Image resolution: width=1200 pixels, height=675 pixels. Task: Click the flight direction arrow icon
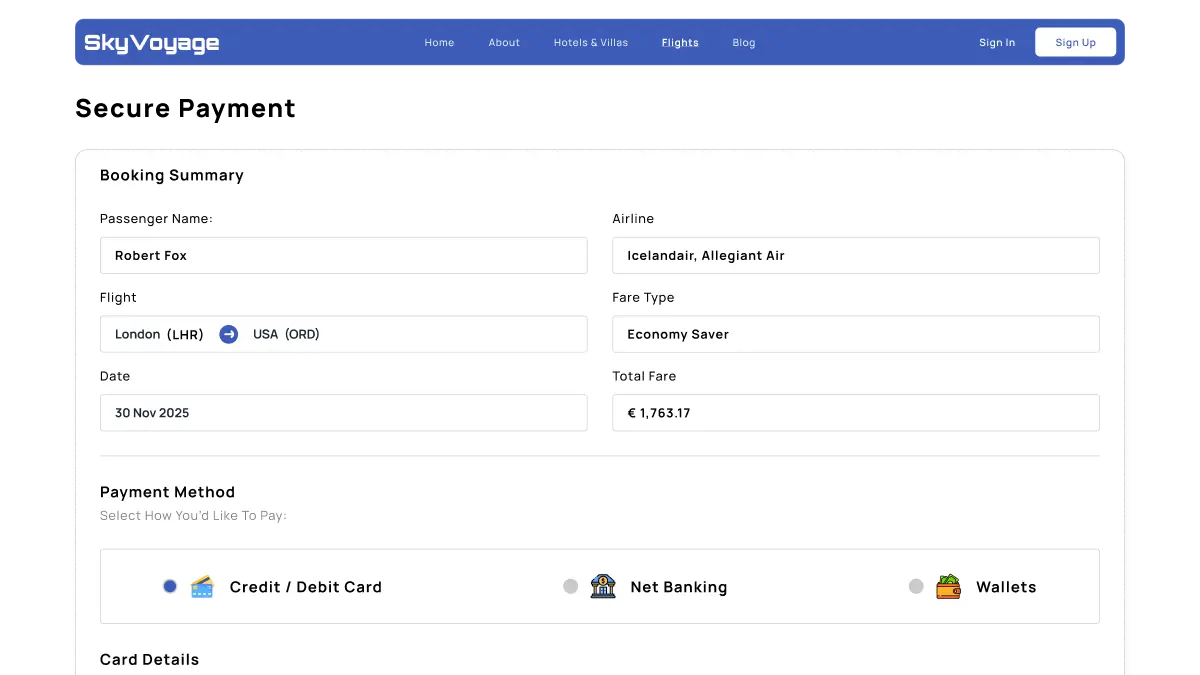[229, 334]
